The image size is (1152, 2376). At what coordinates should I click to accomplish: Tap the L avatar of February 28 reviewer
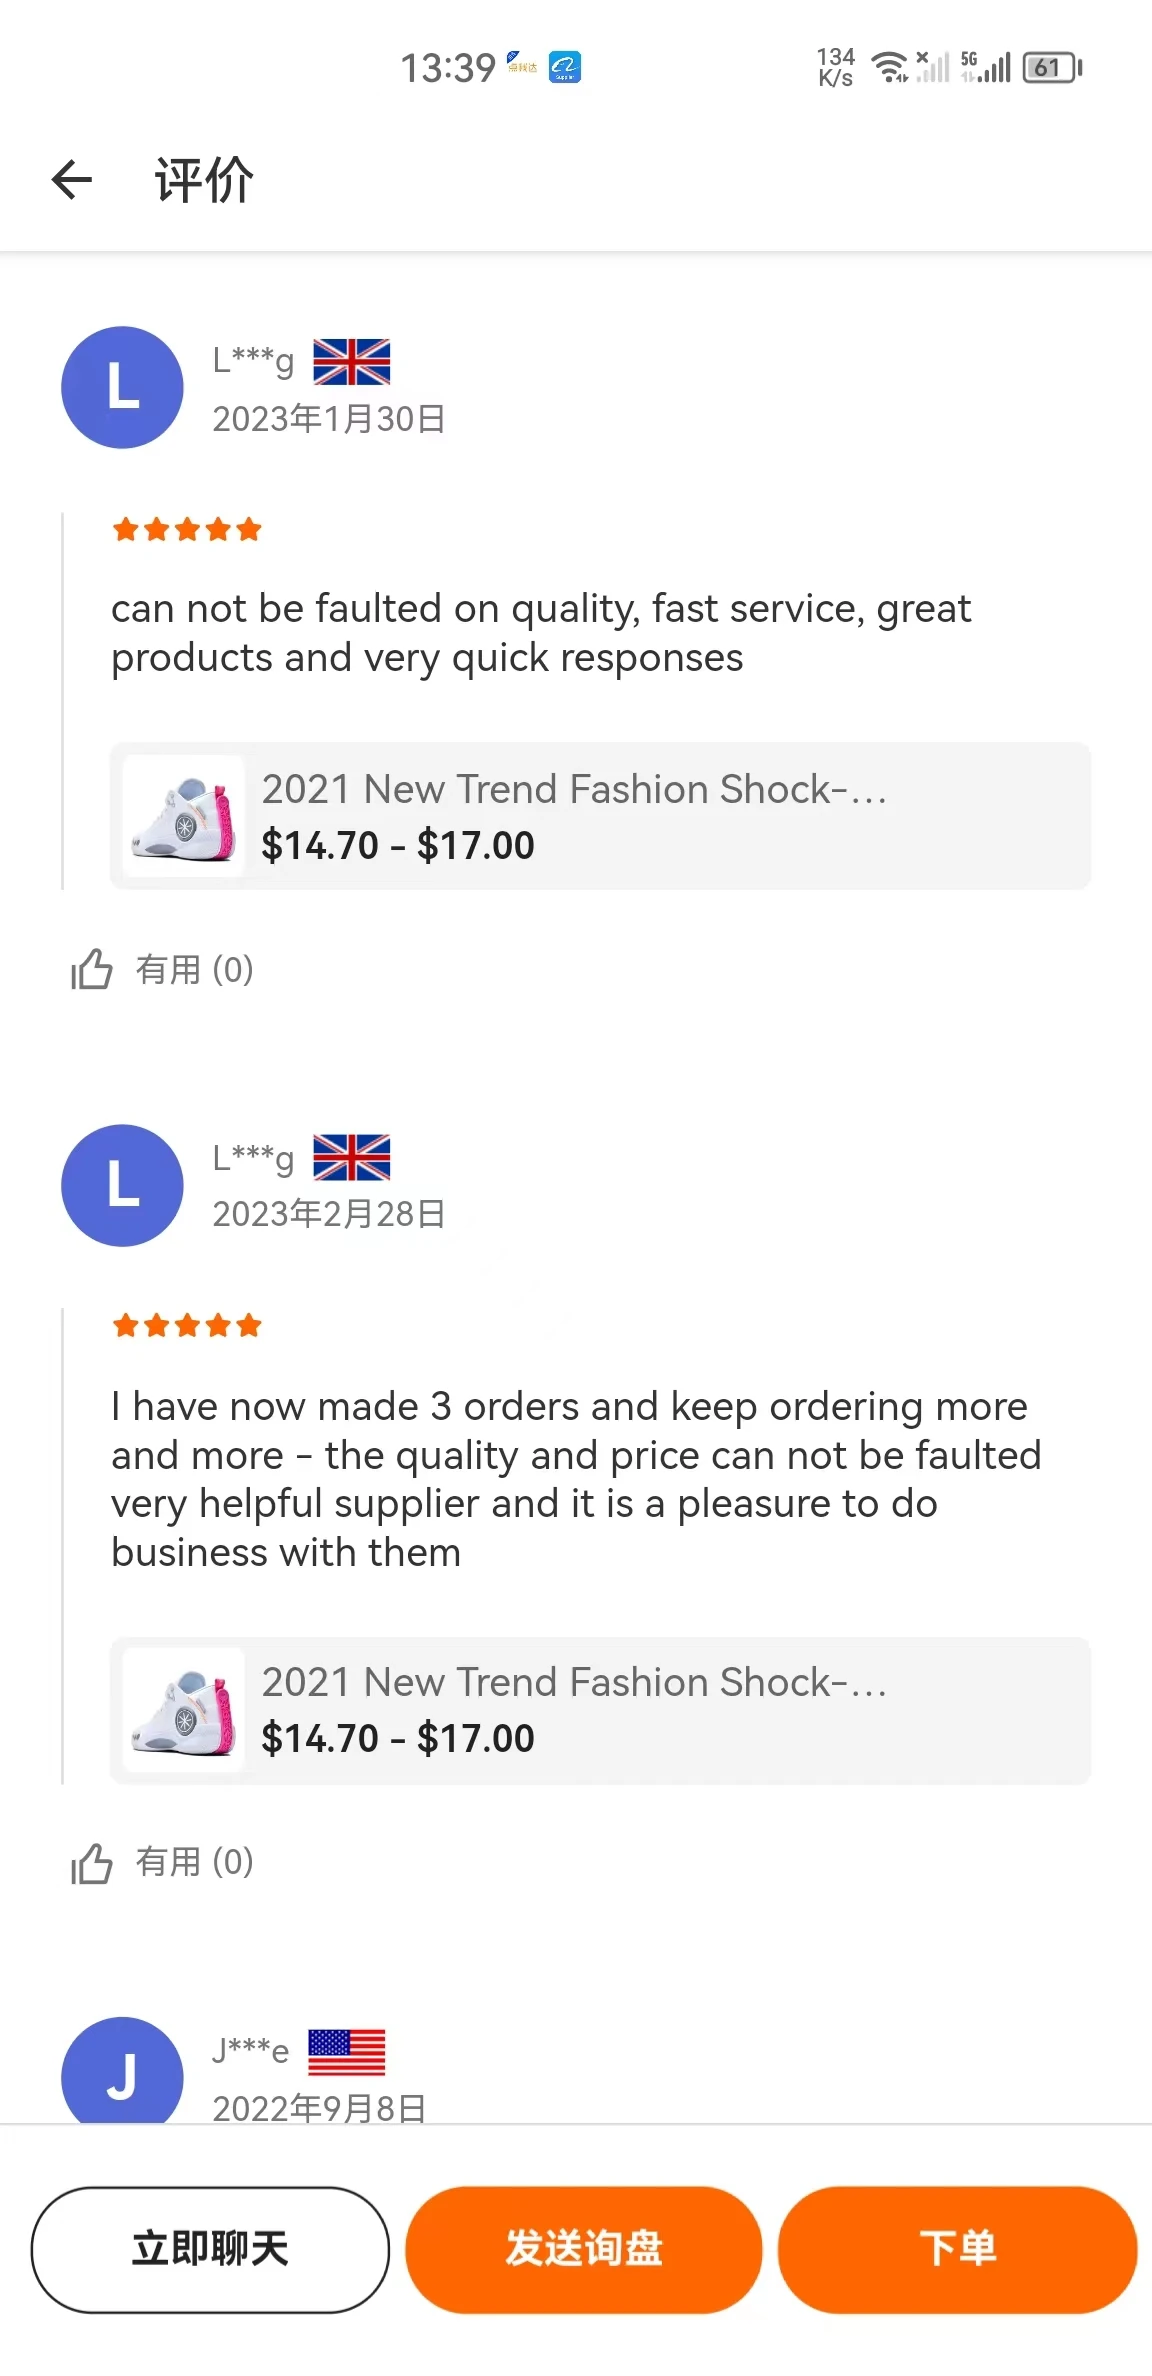click(x=122, y=1185)
